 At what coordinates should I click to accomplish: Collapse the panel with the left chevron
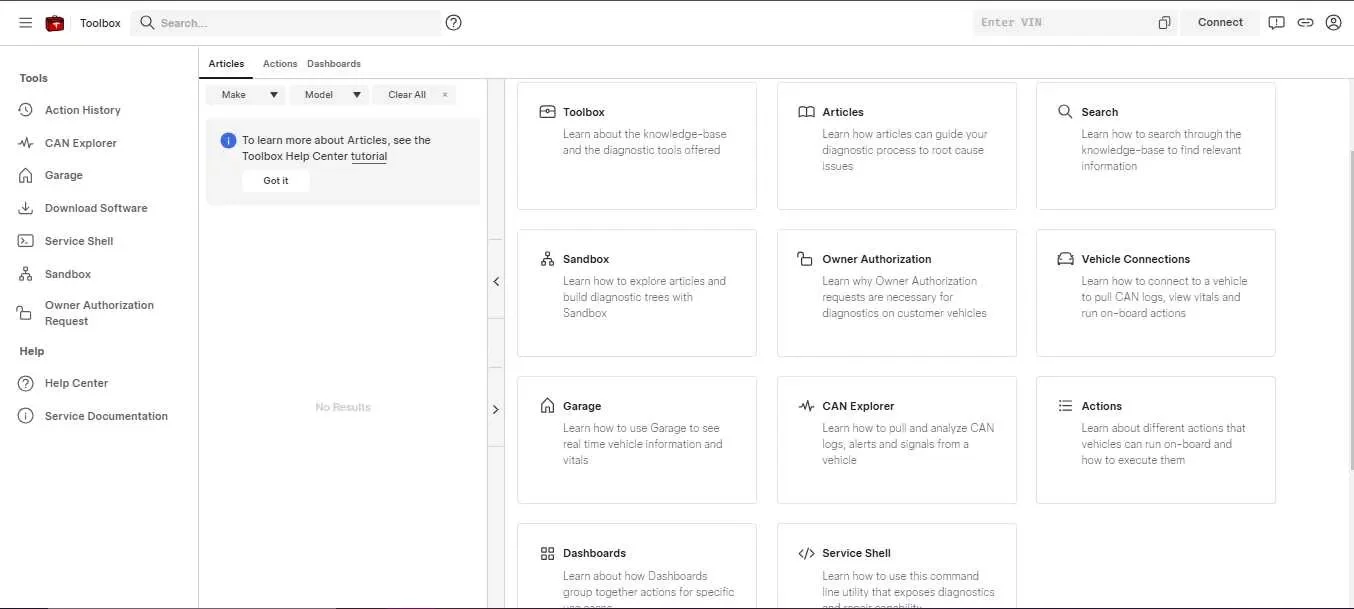point(496,282)
